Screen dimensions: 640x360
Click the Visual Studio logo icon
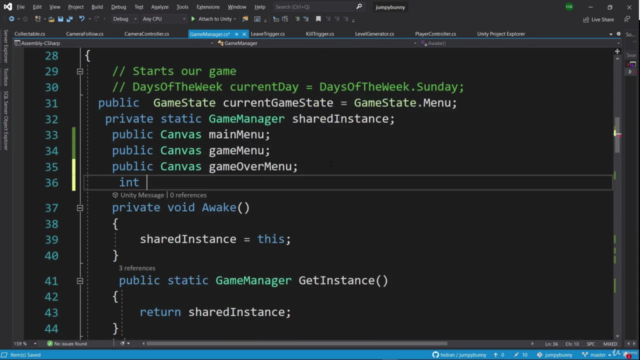tap(8, 7)
